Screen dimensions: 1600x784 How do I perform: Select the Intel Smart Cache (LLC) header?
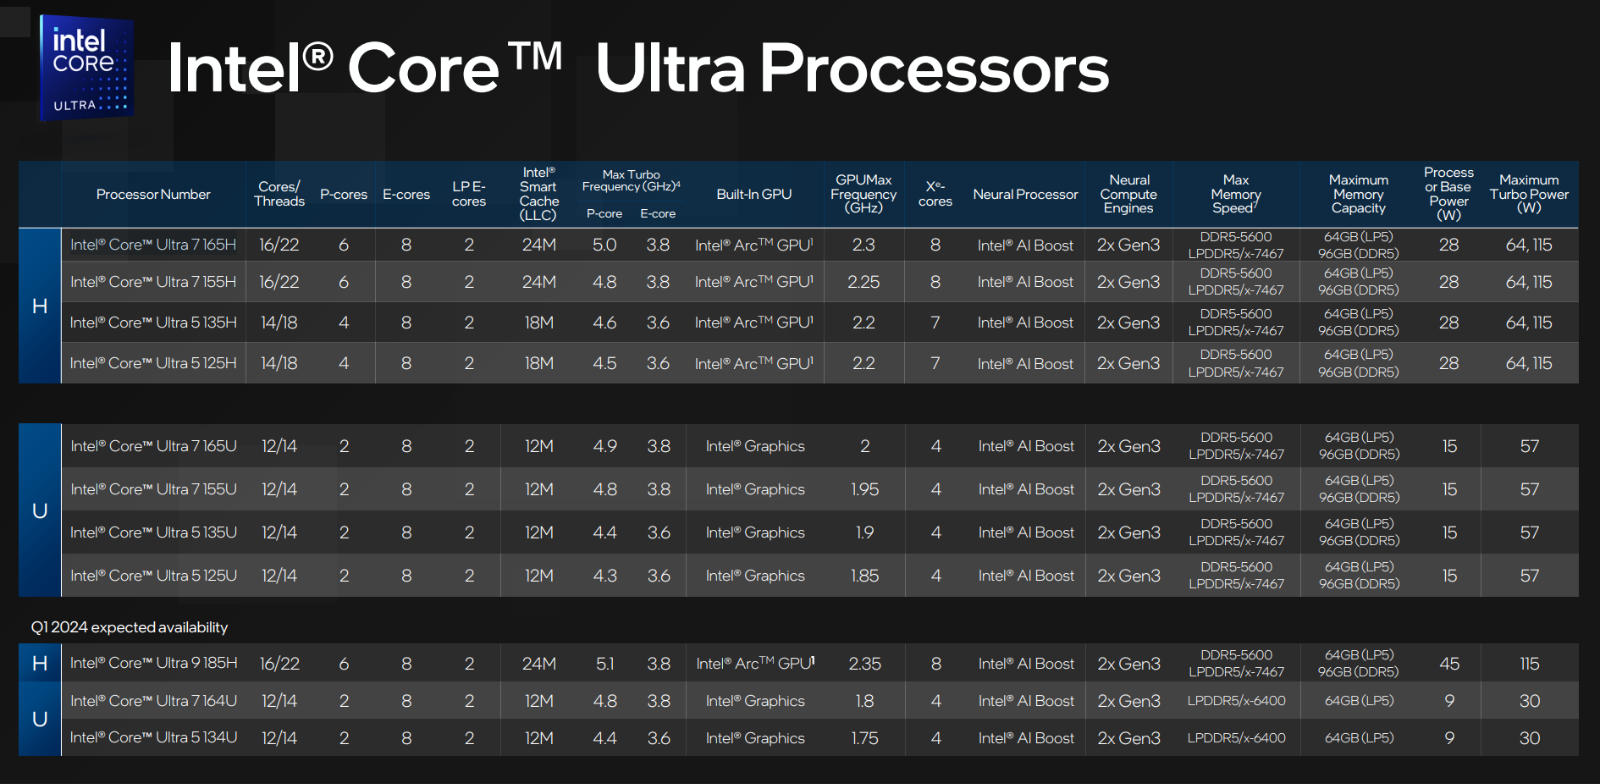(538, 194)
